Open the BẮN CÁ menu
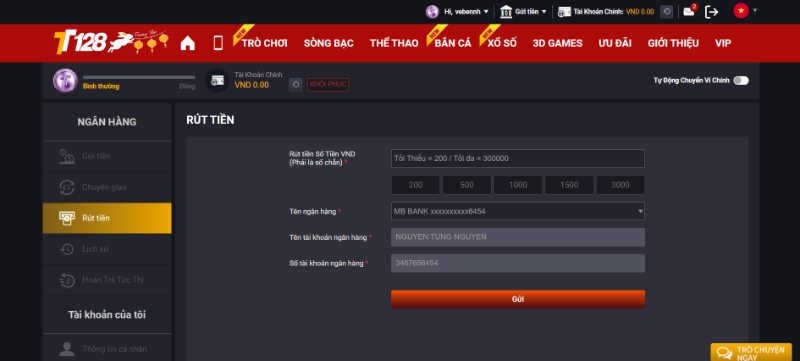 tap(453, 43)
